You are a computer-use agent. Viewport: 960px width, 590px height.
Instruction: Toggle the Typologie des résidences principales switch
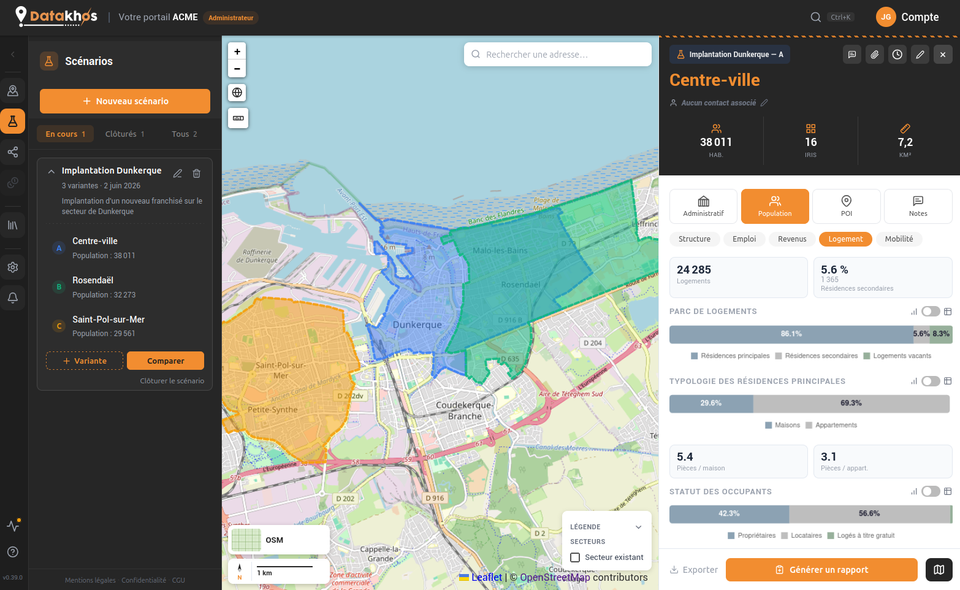pos(931,381)
